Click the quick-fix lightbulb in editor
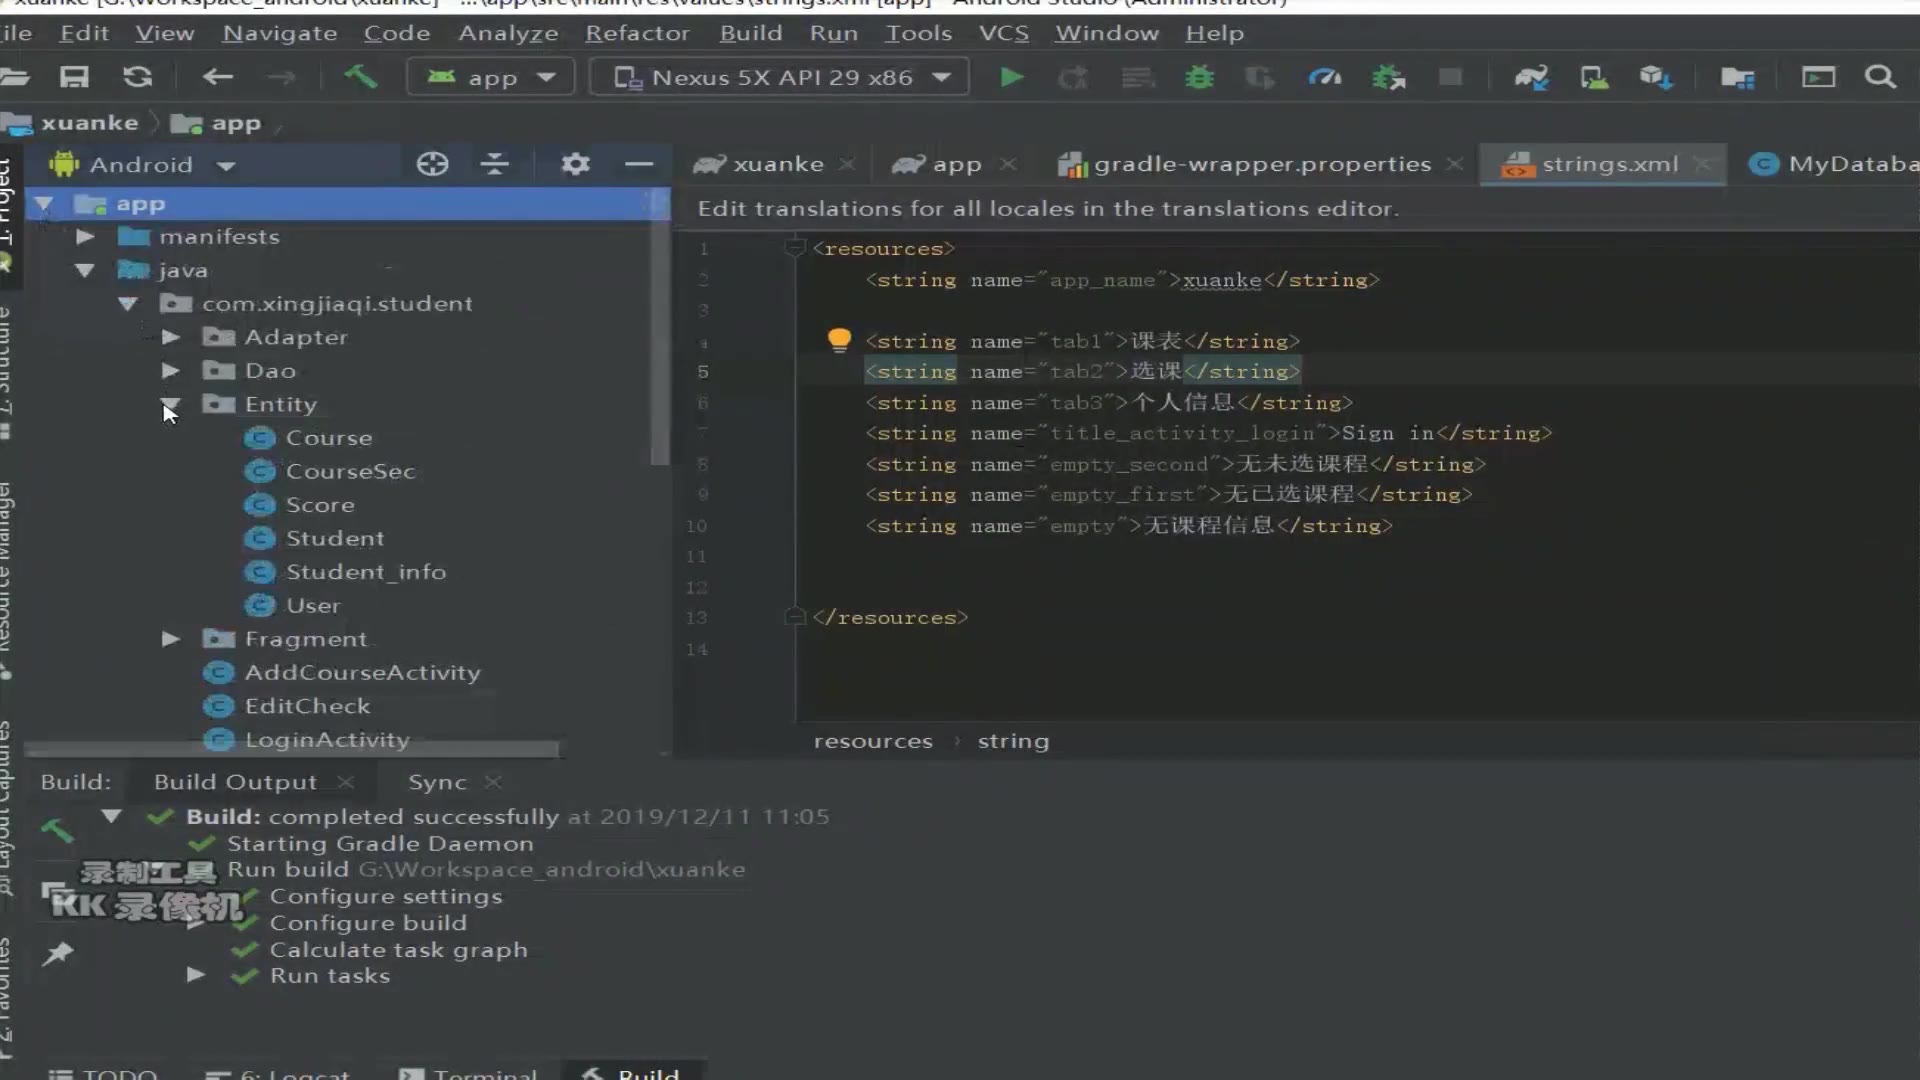1920x1080 pixels. click(x=839, y=340)
